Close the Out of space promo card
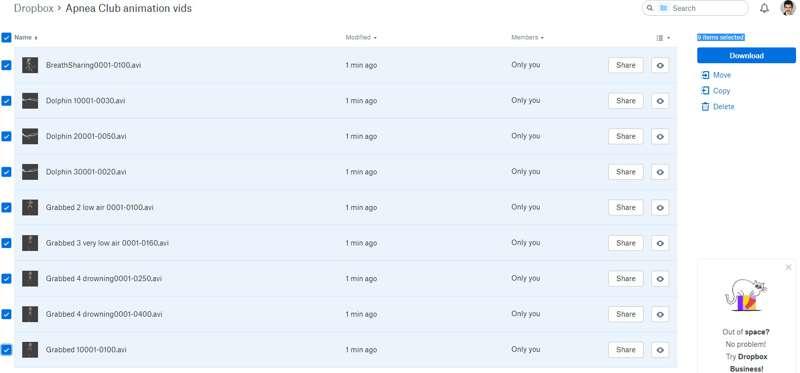The image size is (800, 373). pos(788,267)
